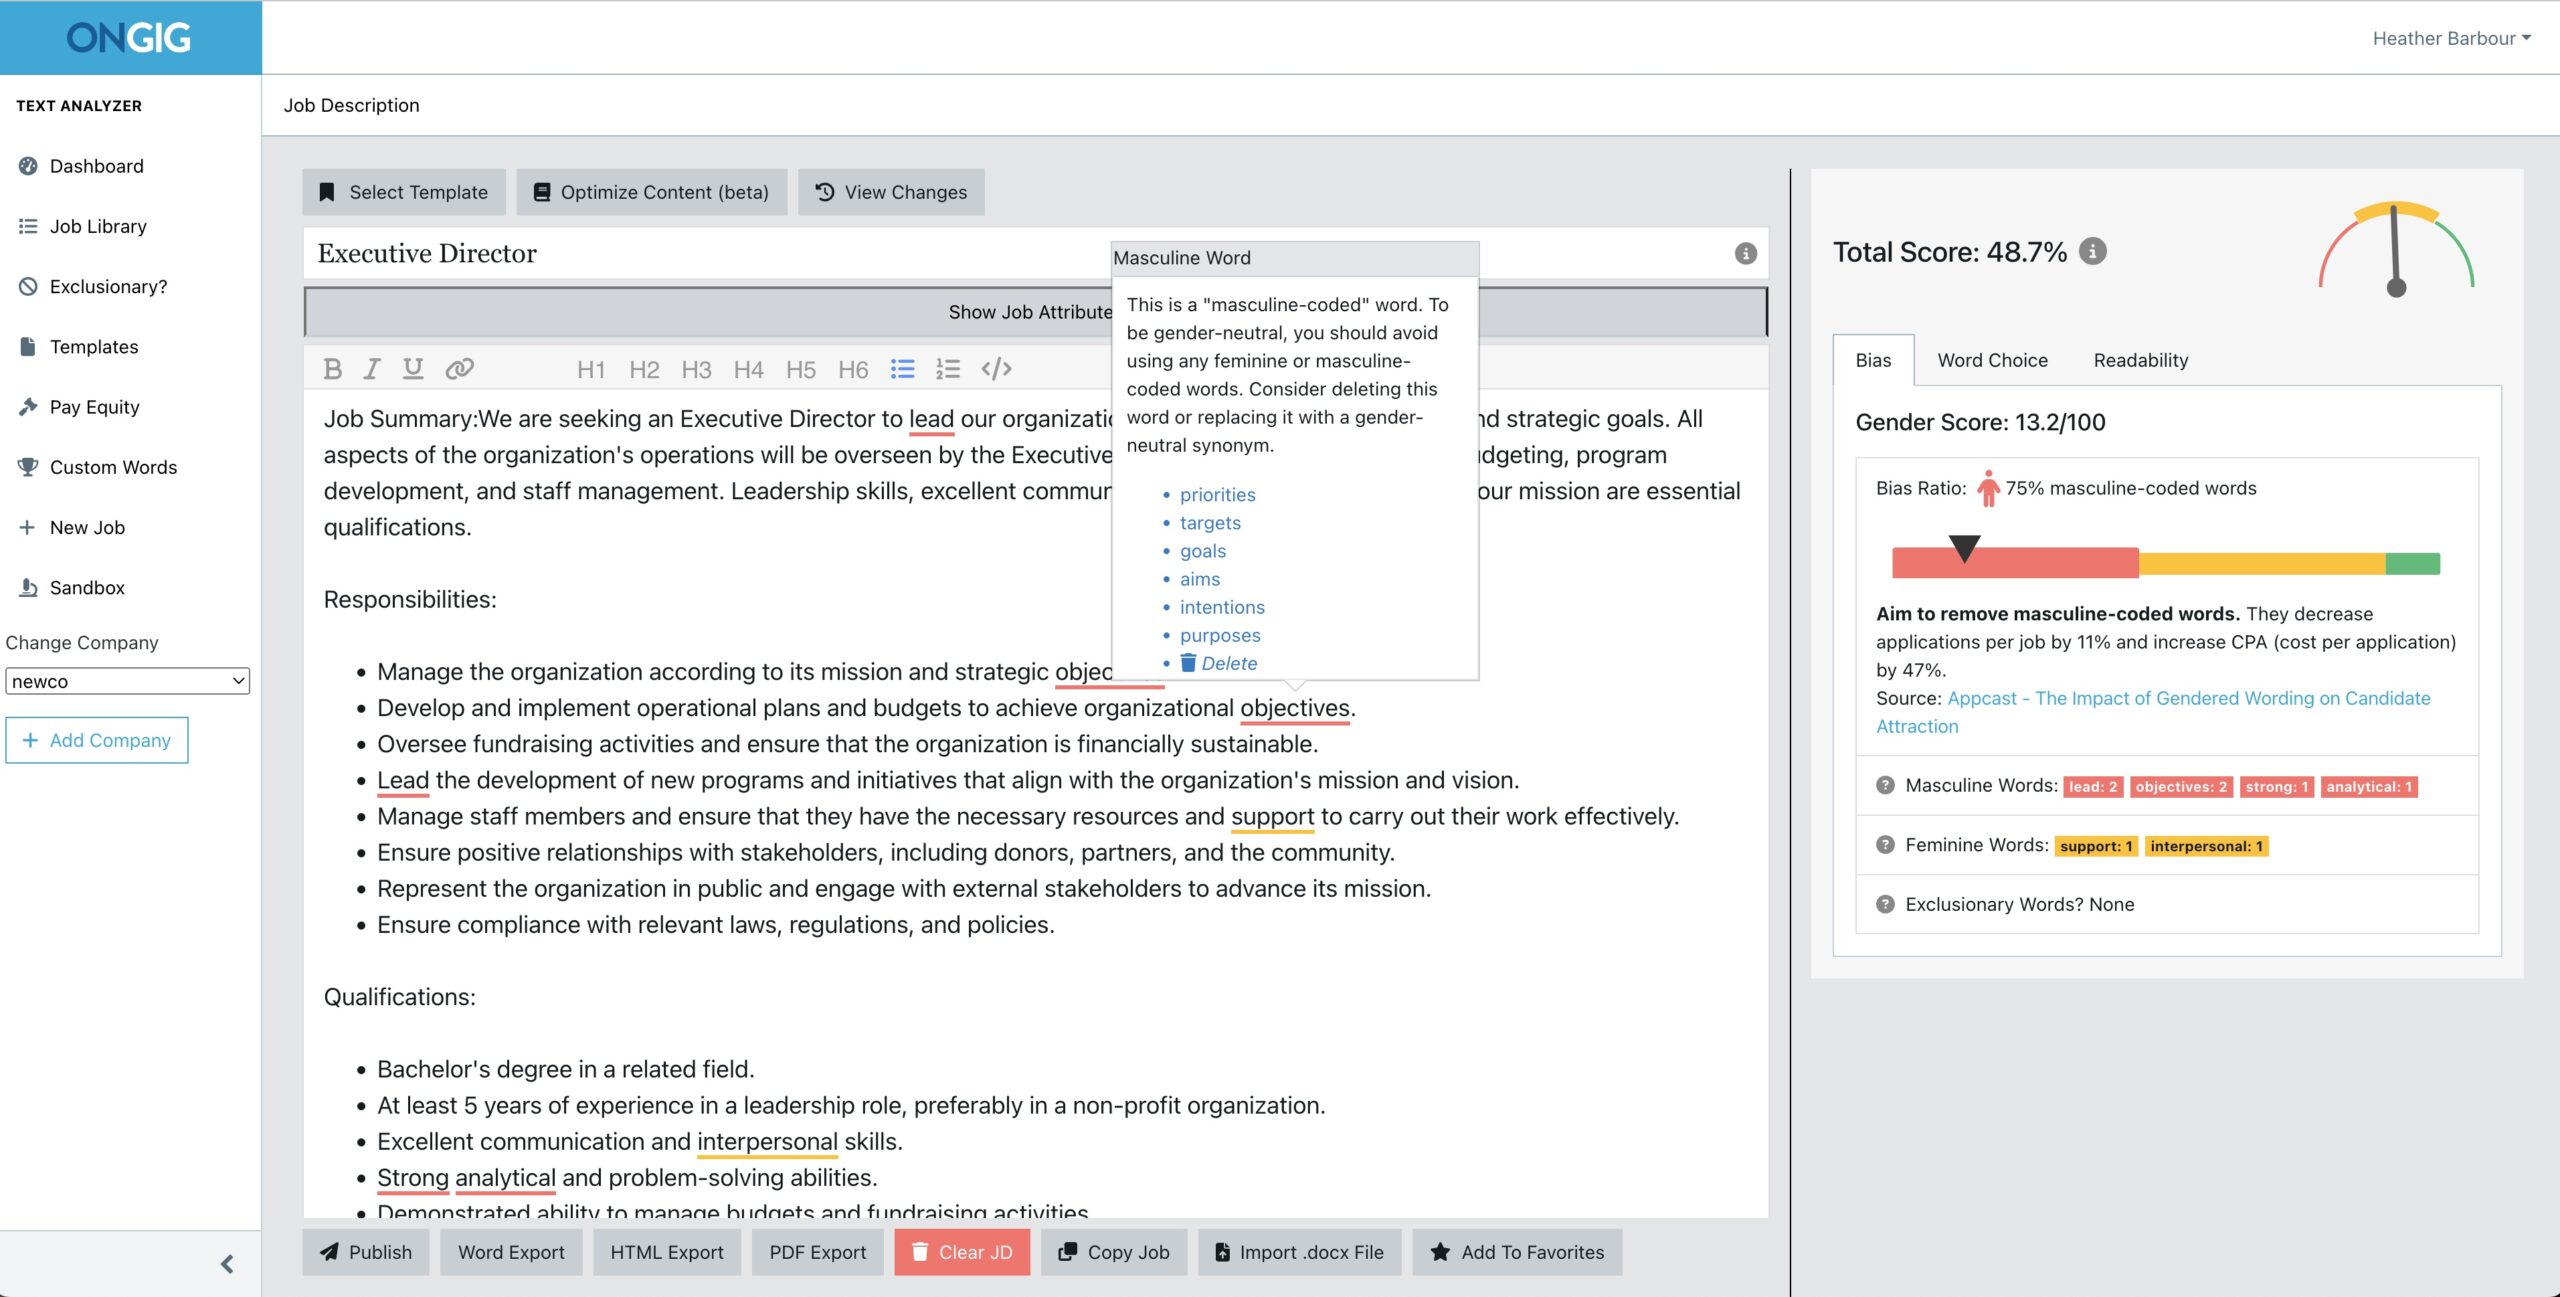Click the 'strong: 1' masculine word tag
This screenshot has width=2560, height=1297.
2276,787
